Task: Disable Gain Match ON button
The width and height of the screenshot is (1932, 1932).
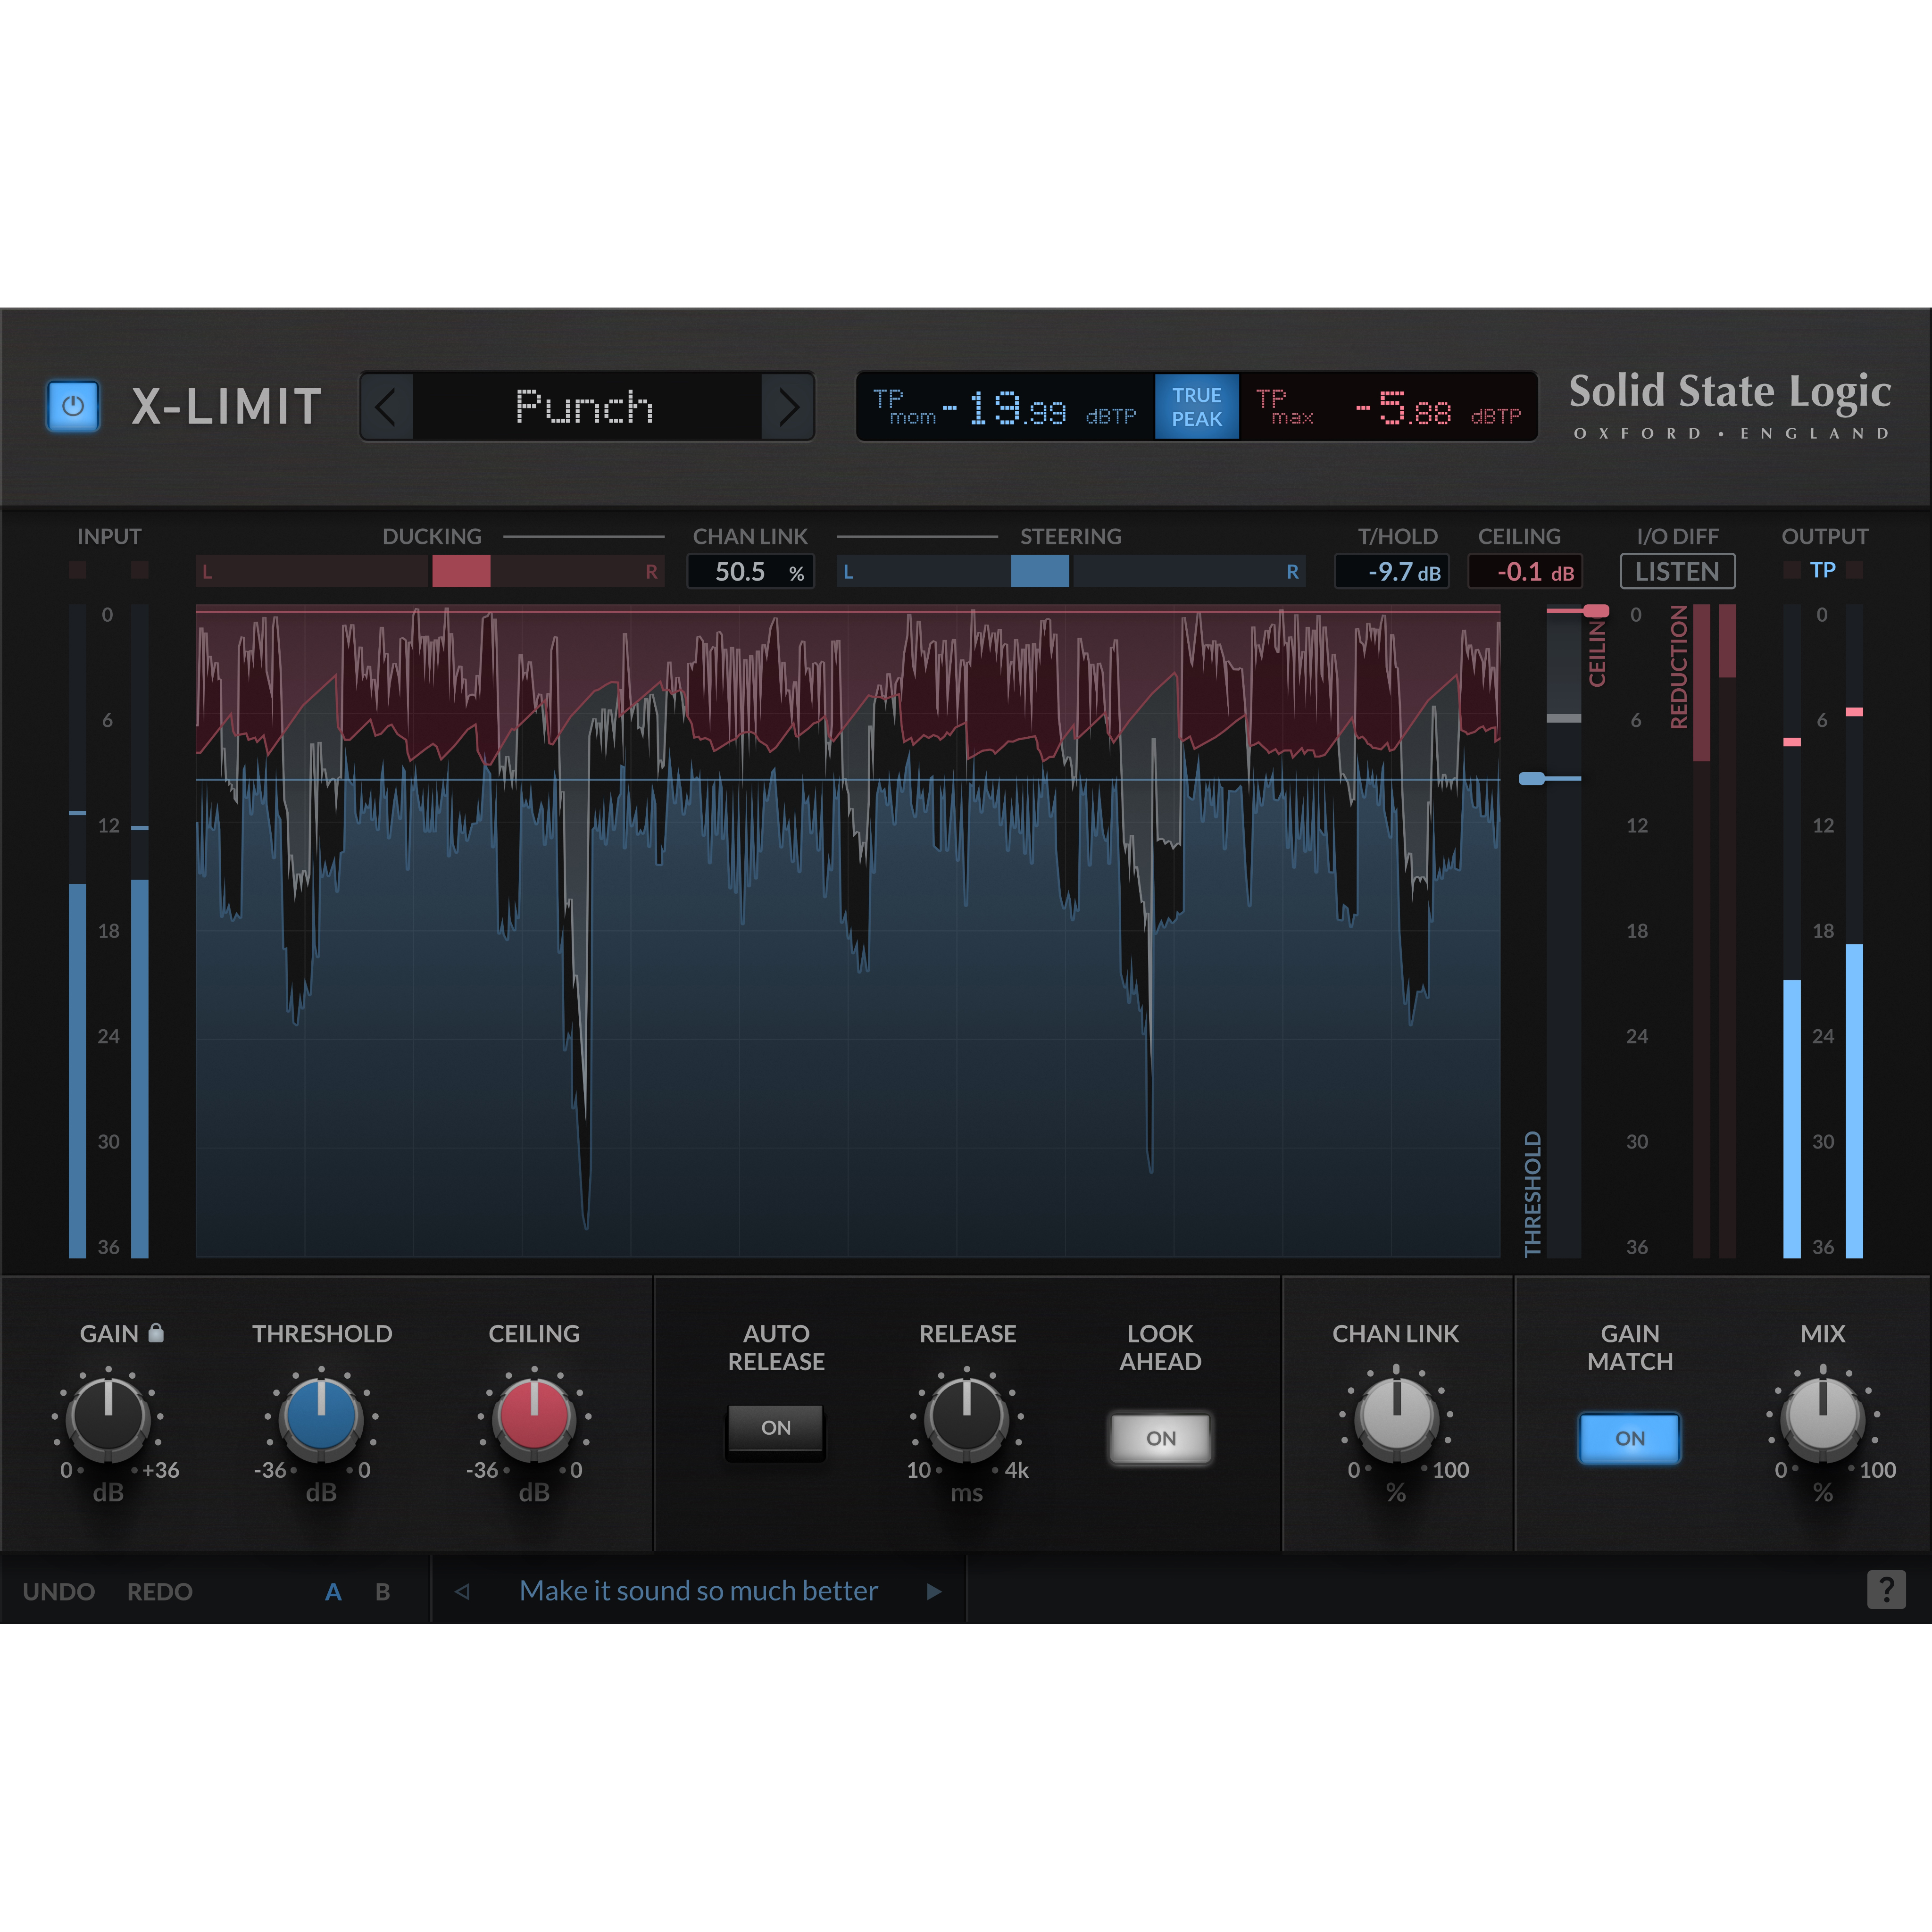Action: tap(1629, 1438)
